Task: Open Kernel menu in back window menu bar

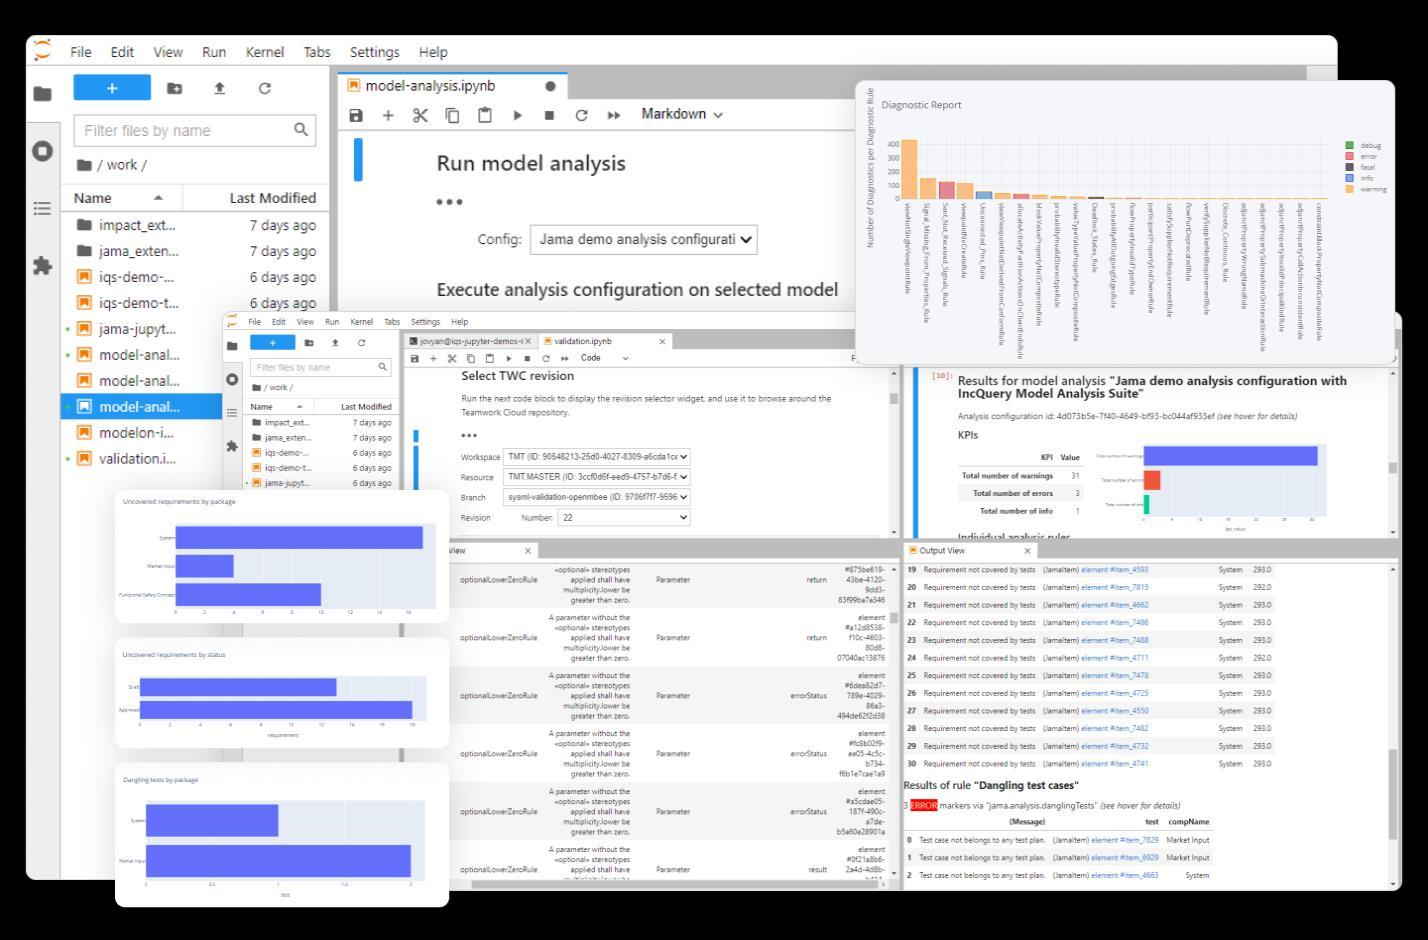Action: [x=264, y=52]
